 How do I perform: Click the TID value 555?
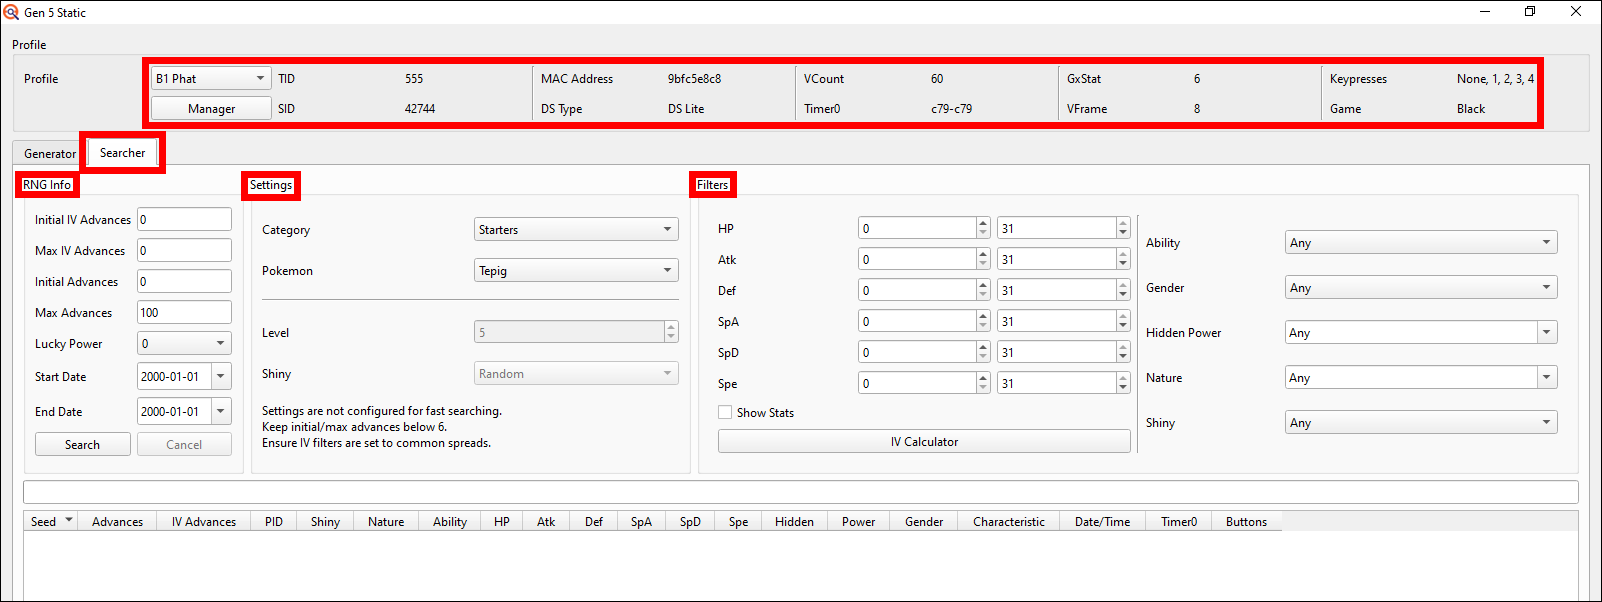pyautogui.click(x=414, y=78)
